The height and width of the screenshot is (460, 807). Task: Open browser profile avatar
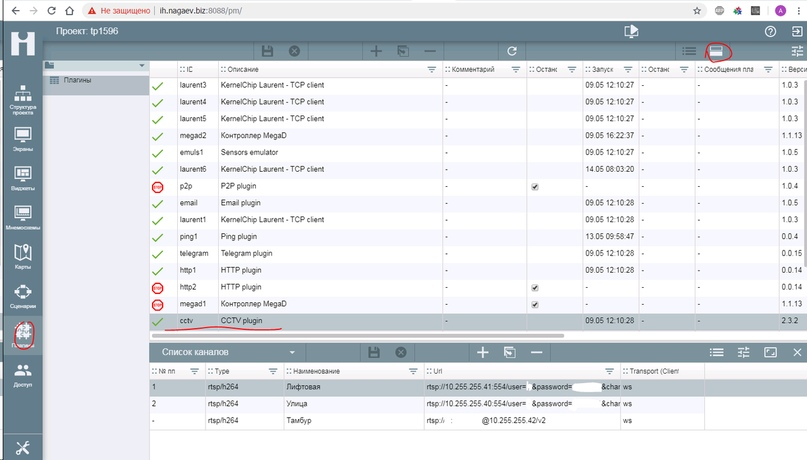(781, 10)
